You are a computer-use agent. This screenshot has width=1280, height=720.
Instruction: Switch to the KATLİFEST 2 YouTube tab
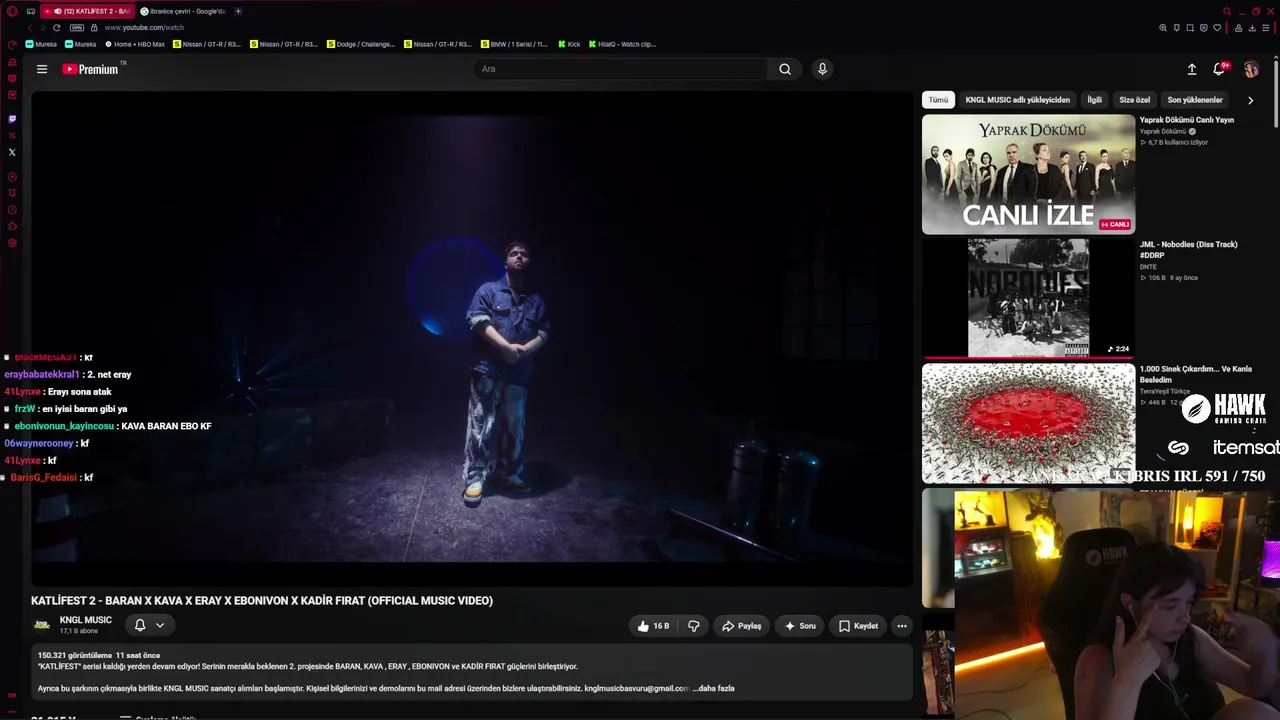pos(87,11)
